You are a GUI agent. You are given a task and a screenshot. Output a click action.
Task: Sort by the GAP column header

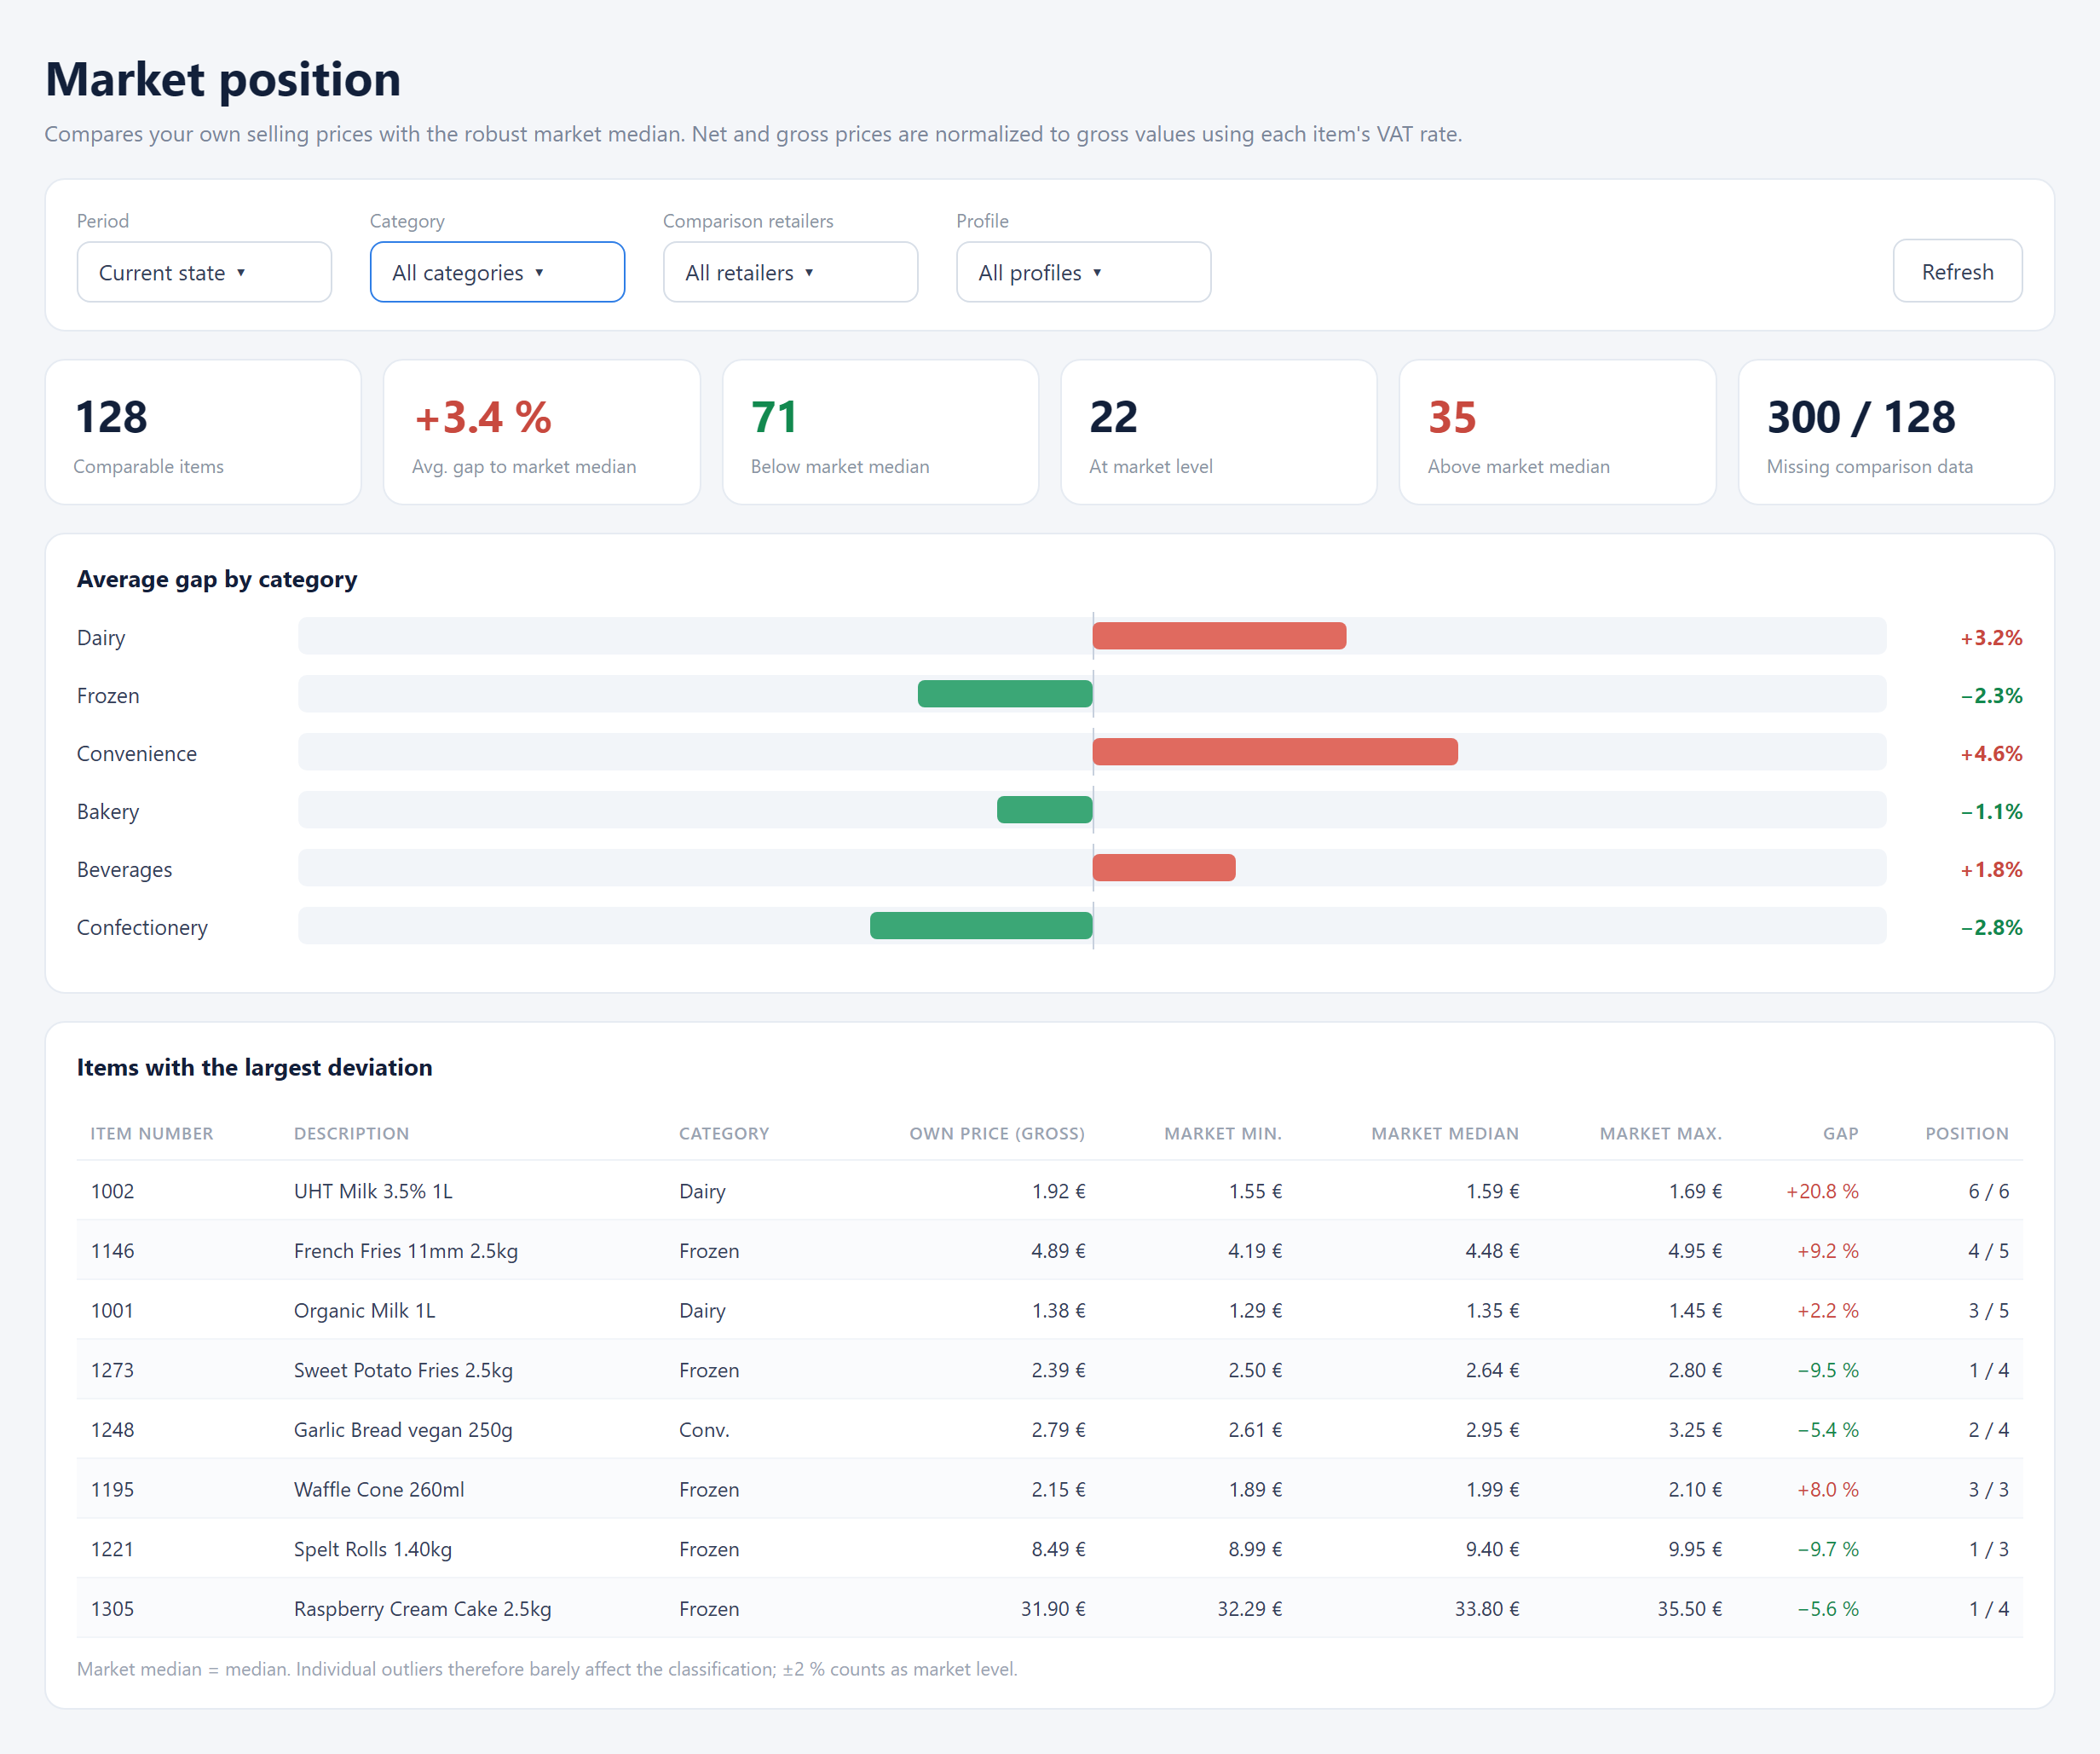[1840, 1134]
